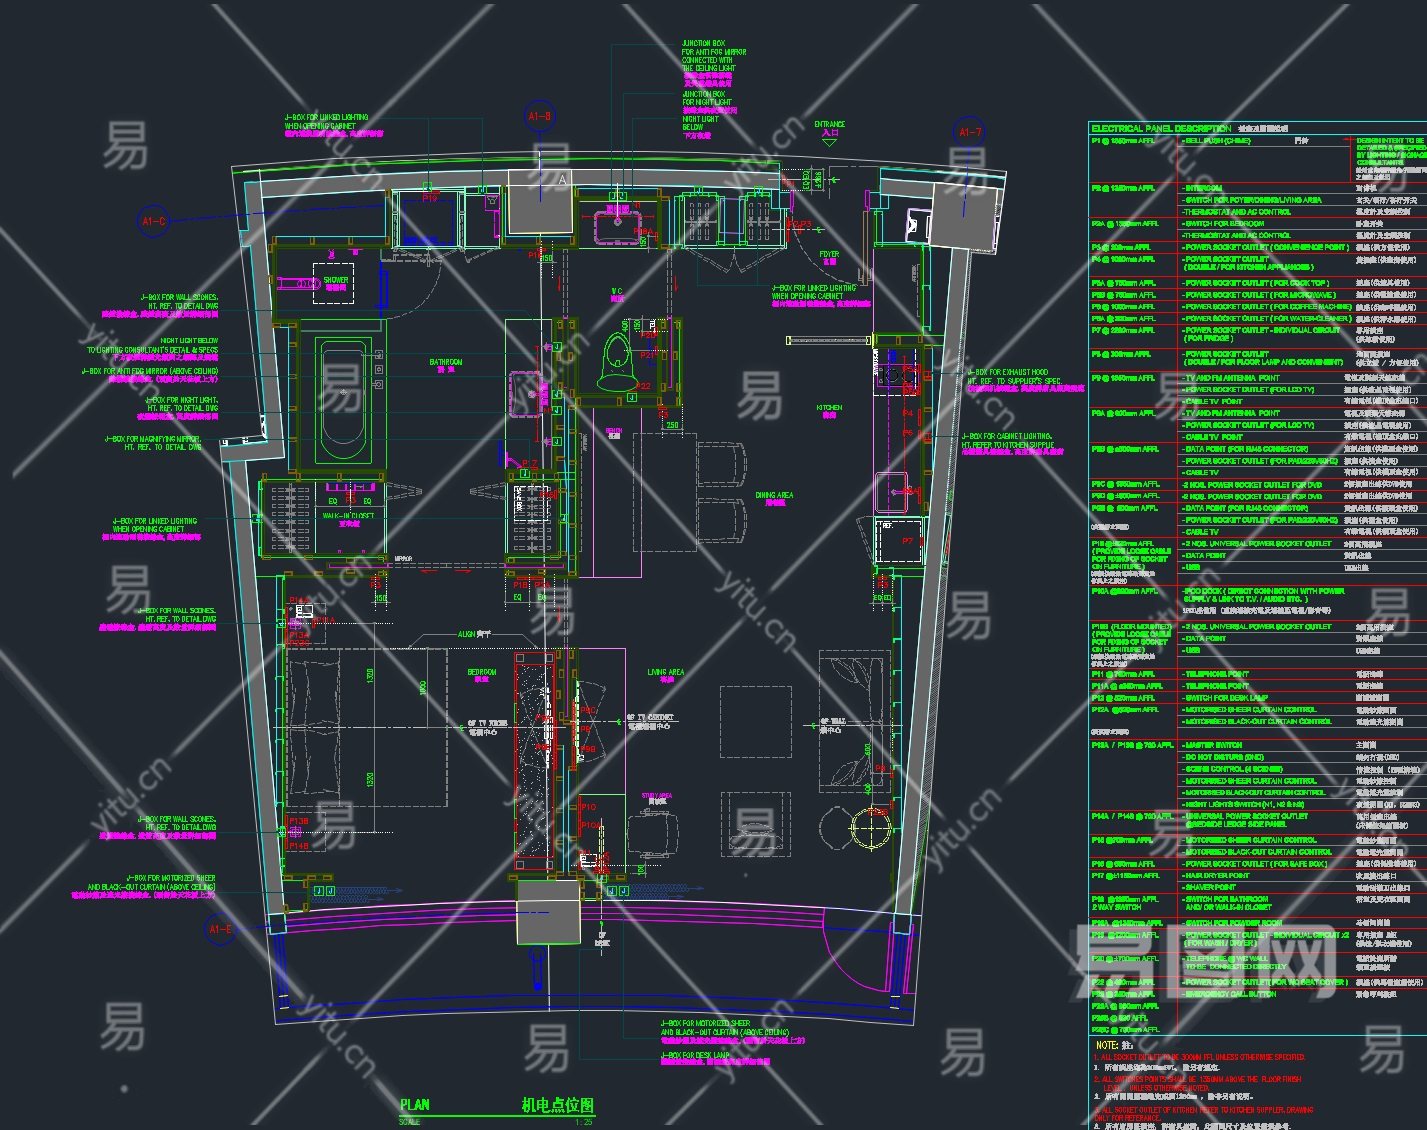Viewport: 1427px width, 1130px height.
Task: Select the A1-C section marker circle
Action: pos(154,220)
